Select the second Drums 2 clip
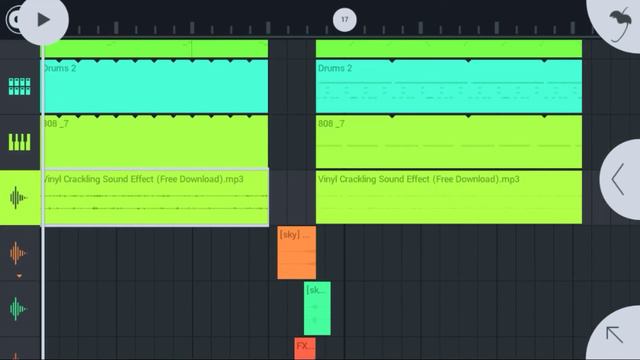The image size is (640, 360). [x=449, y=86]
